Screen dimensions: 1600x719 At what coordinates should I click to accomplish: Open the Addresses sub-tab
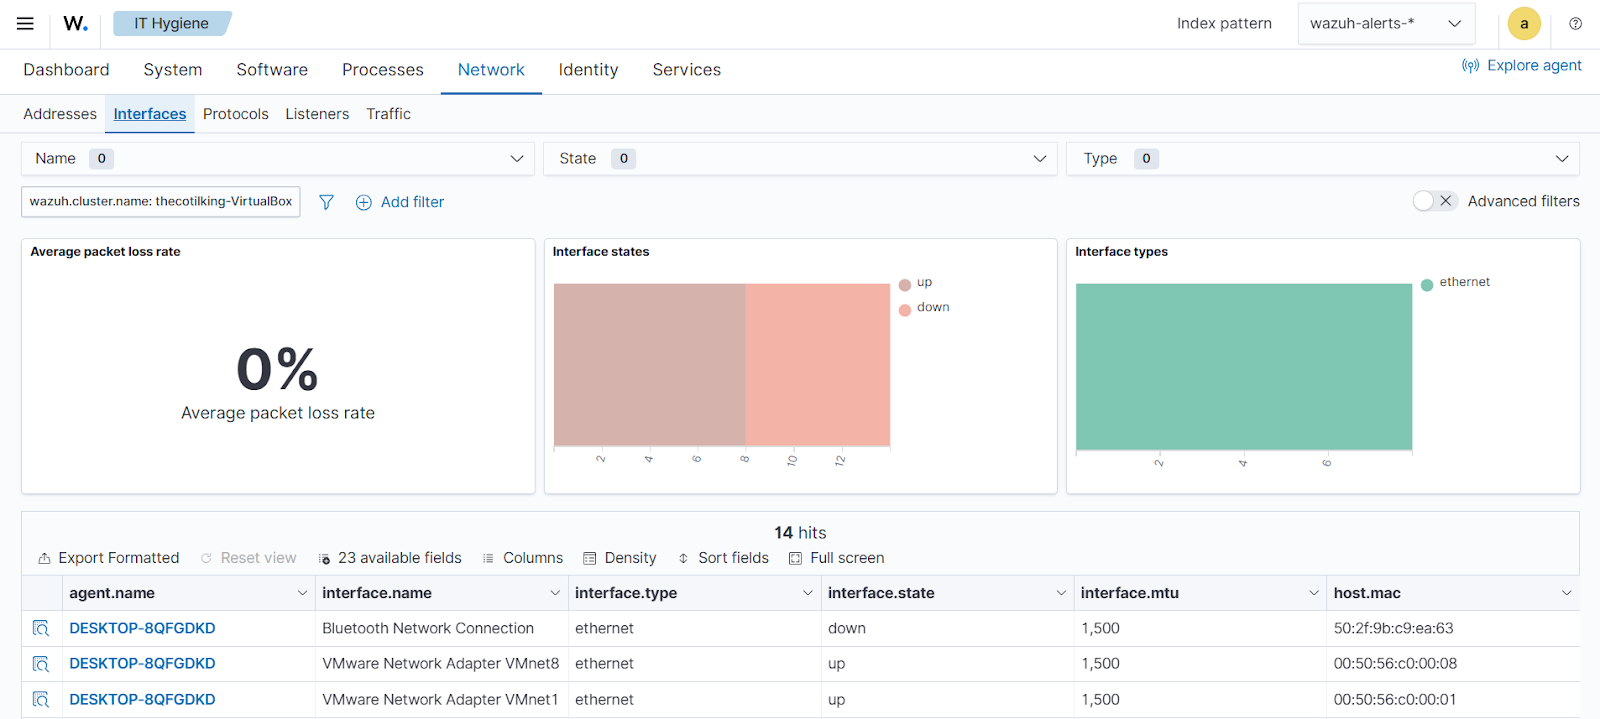(60, 114)
